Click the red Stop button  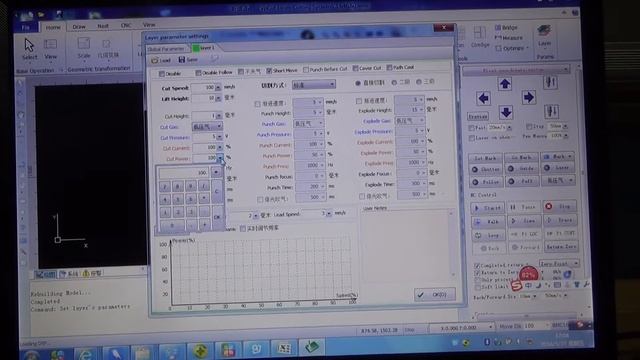pos(560,206)
